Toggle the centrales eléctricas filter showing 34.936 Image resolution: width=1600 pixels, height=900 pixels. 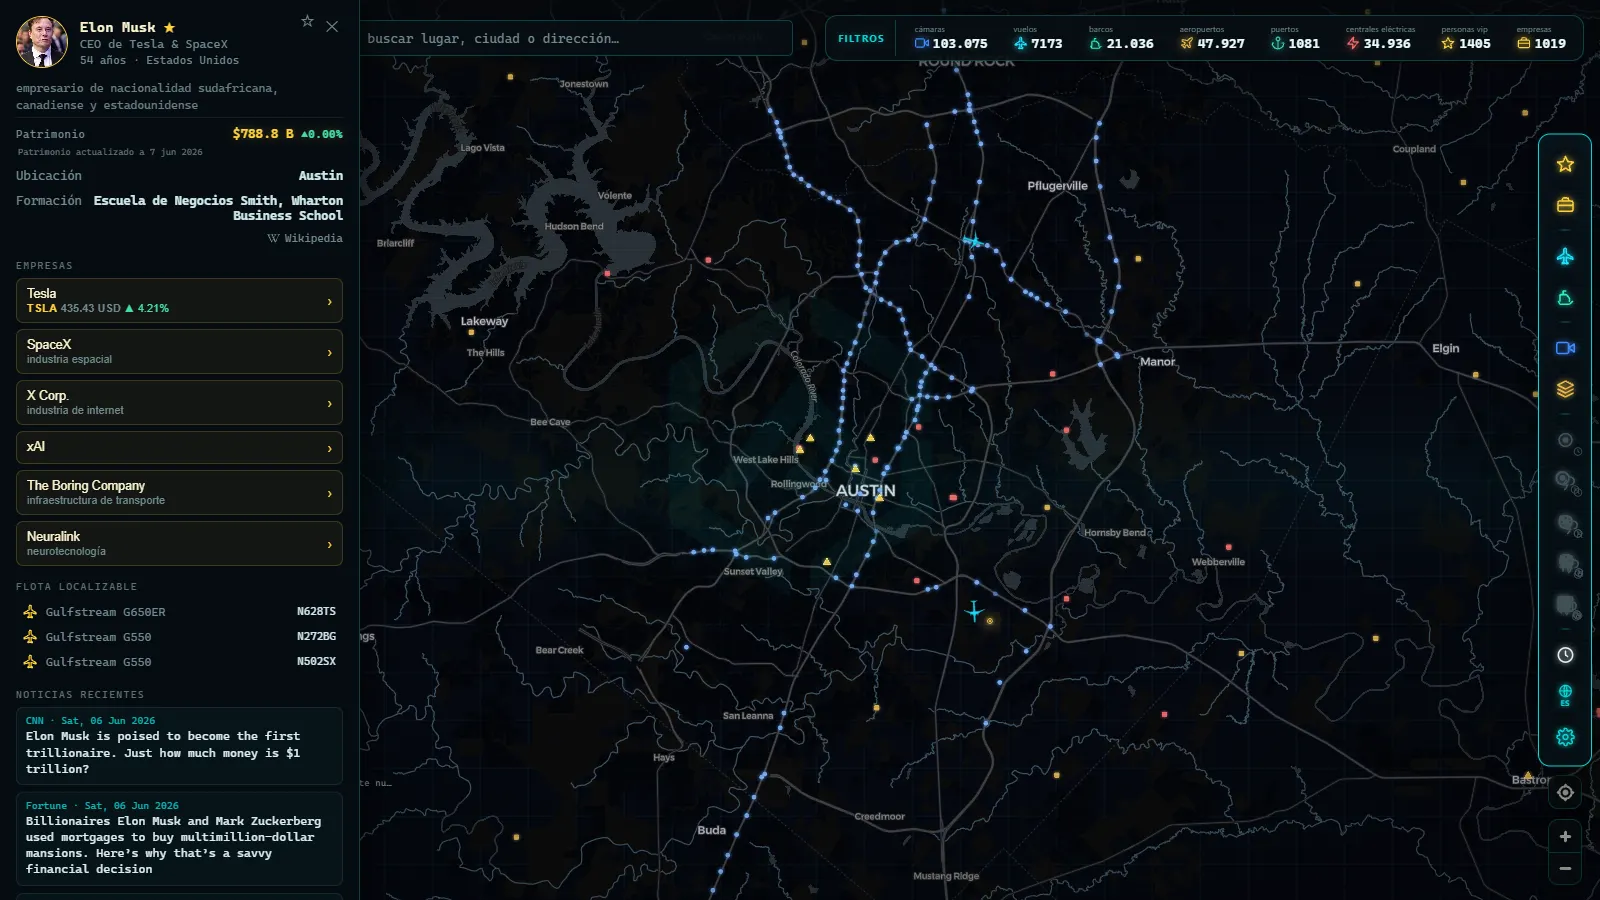(1379, 38)
